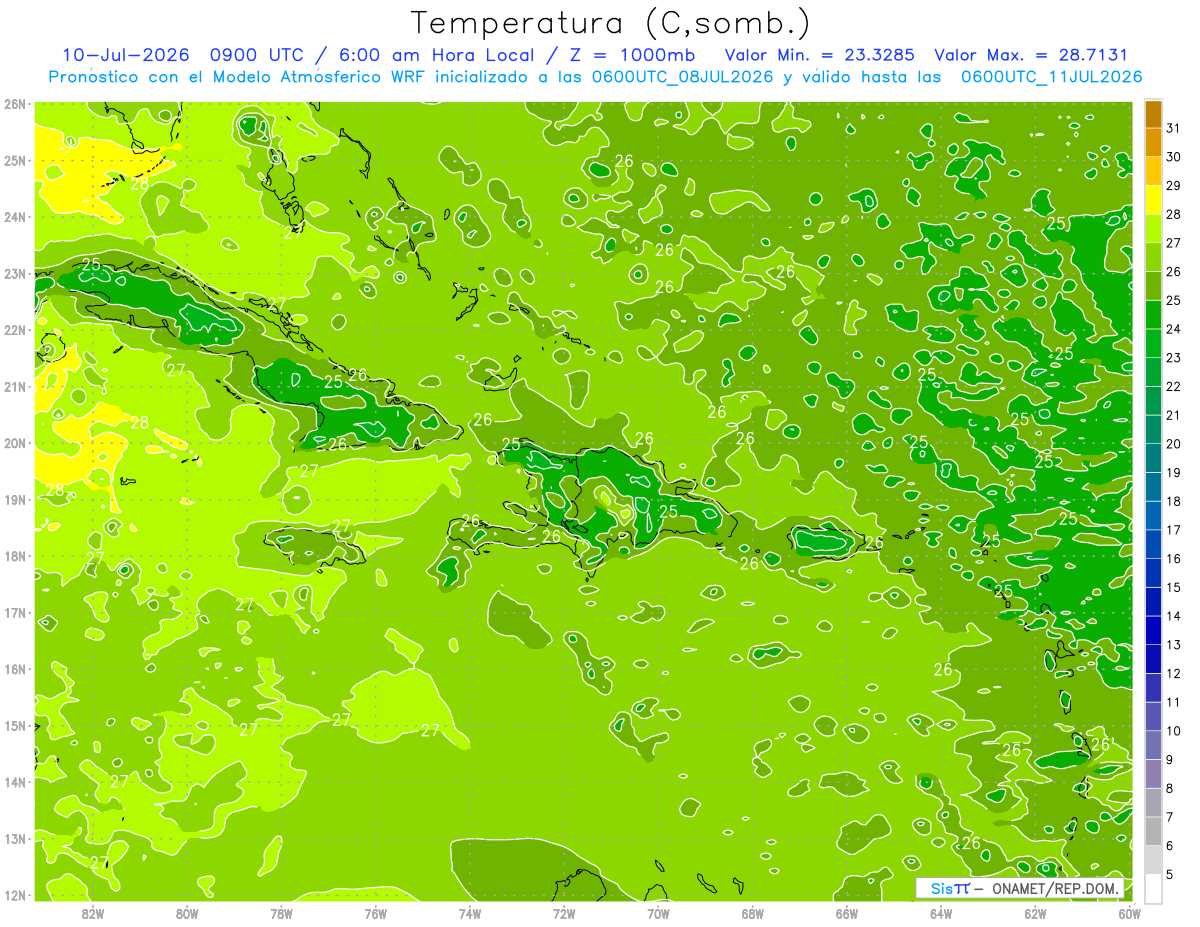This screenshot has height=927, width=1200.
Task: Click the dark orange swatch above 31 on colorbar
Action: 1153,114
